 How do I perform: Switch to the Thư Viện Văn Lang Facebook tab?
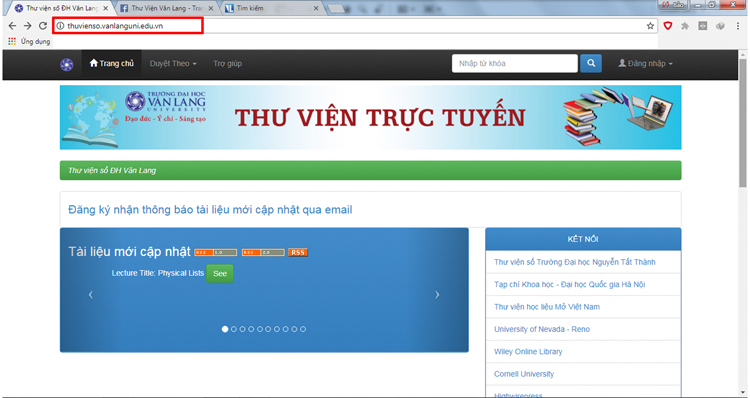166,8
